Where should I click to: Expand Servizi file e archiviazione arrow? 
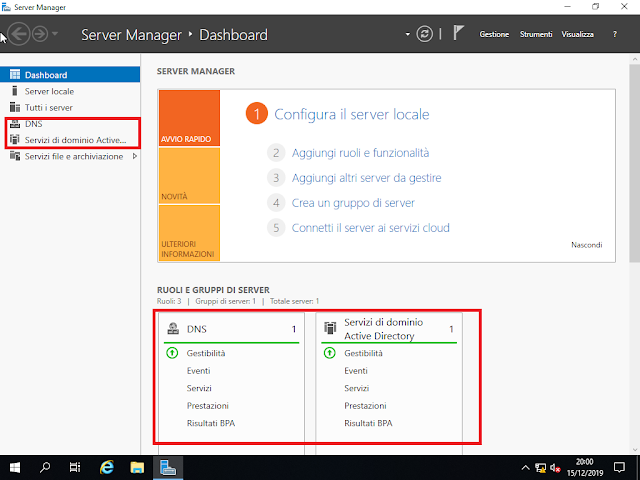pos(135,156)
